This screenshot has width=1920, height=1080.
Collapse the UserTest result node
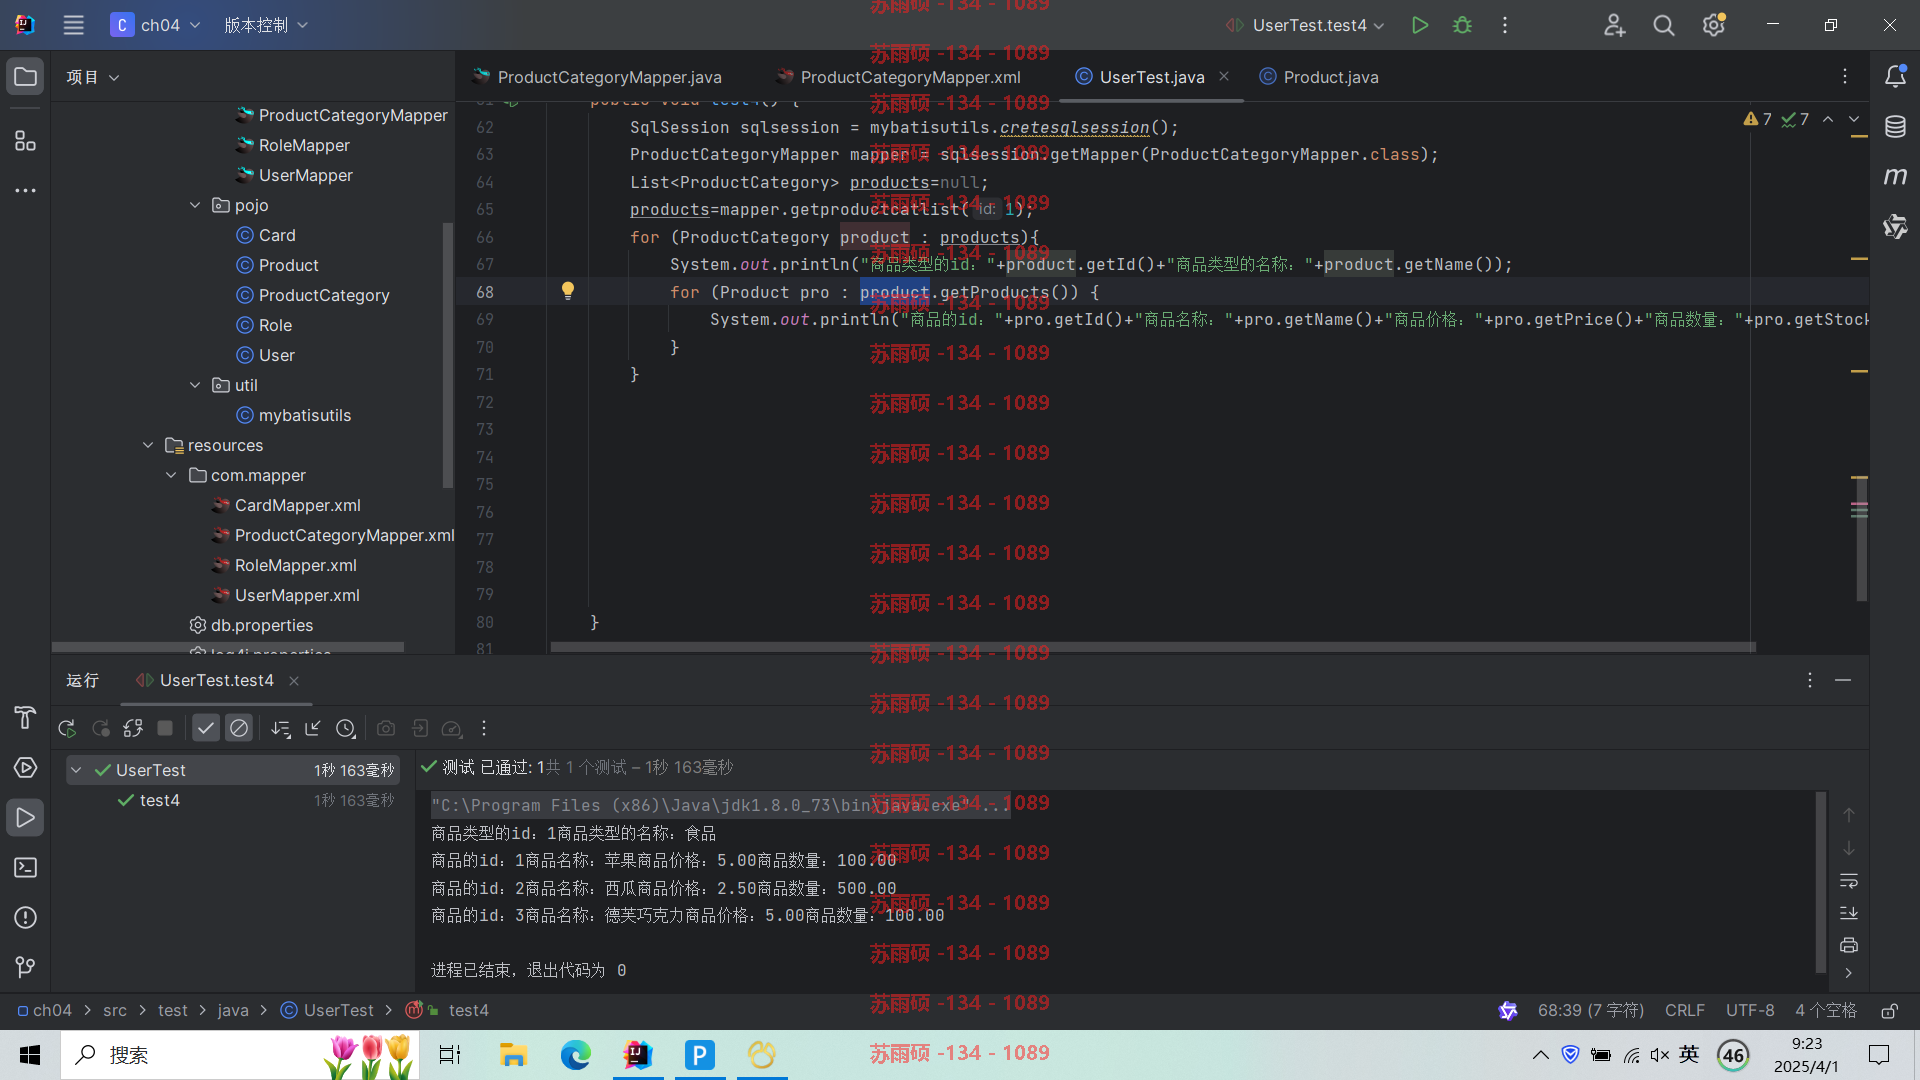coord(76,770)
